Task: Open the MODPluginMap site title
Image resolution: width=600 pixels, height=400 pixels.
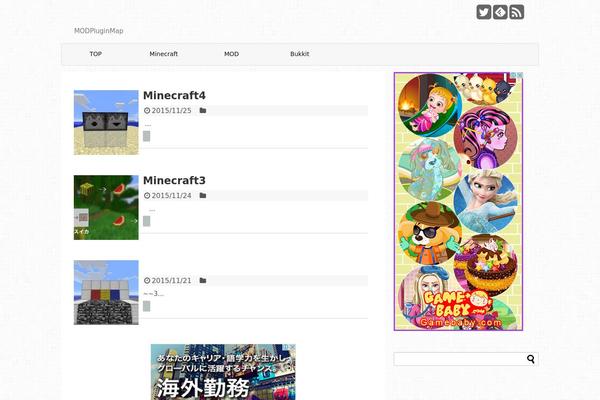Action: 99,31
